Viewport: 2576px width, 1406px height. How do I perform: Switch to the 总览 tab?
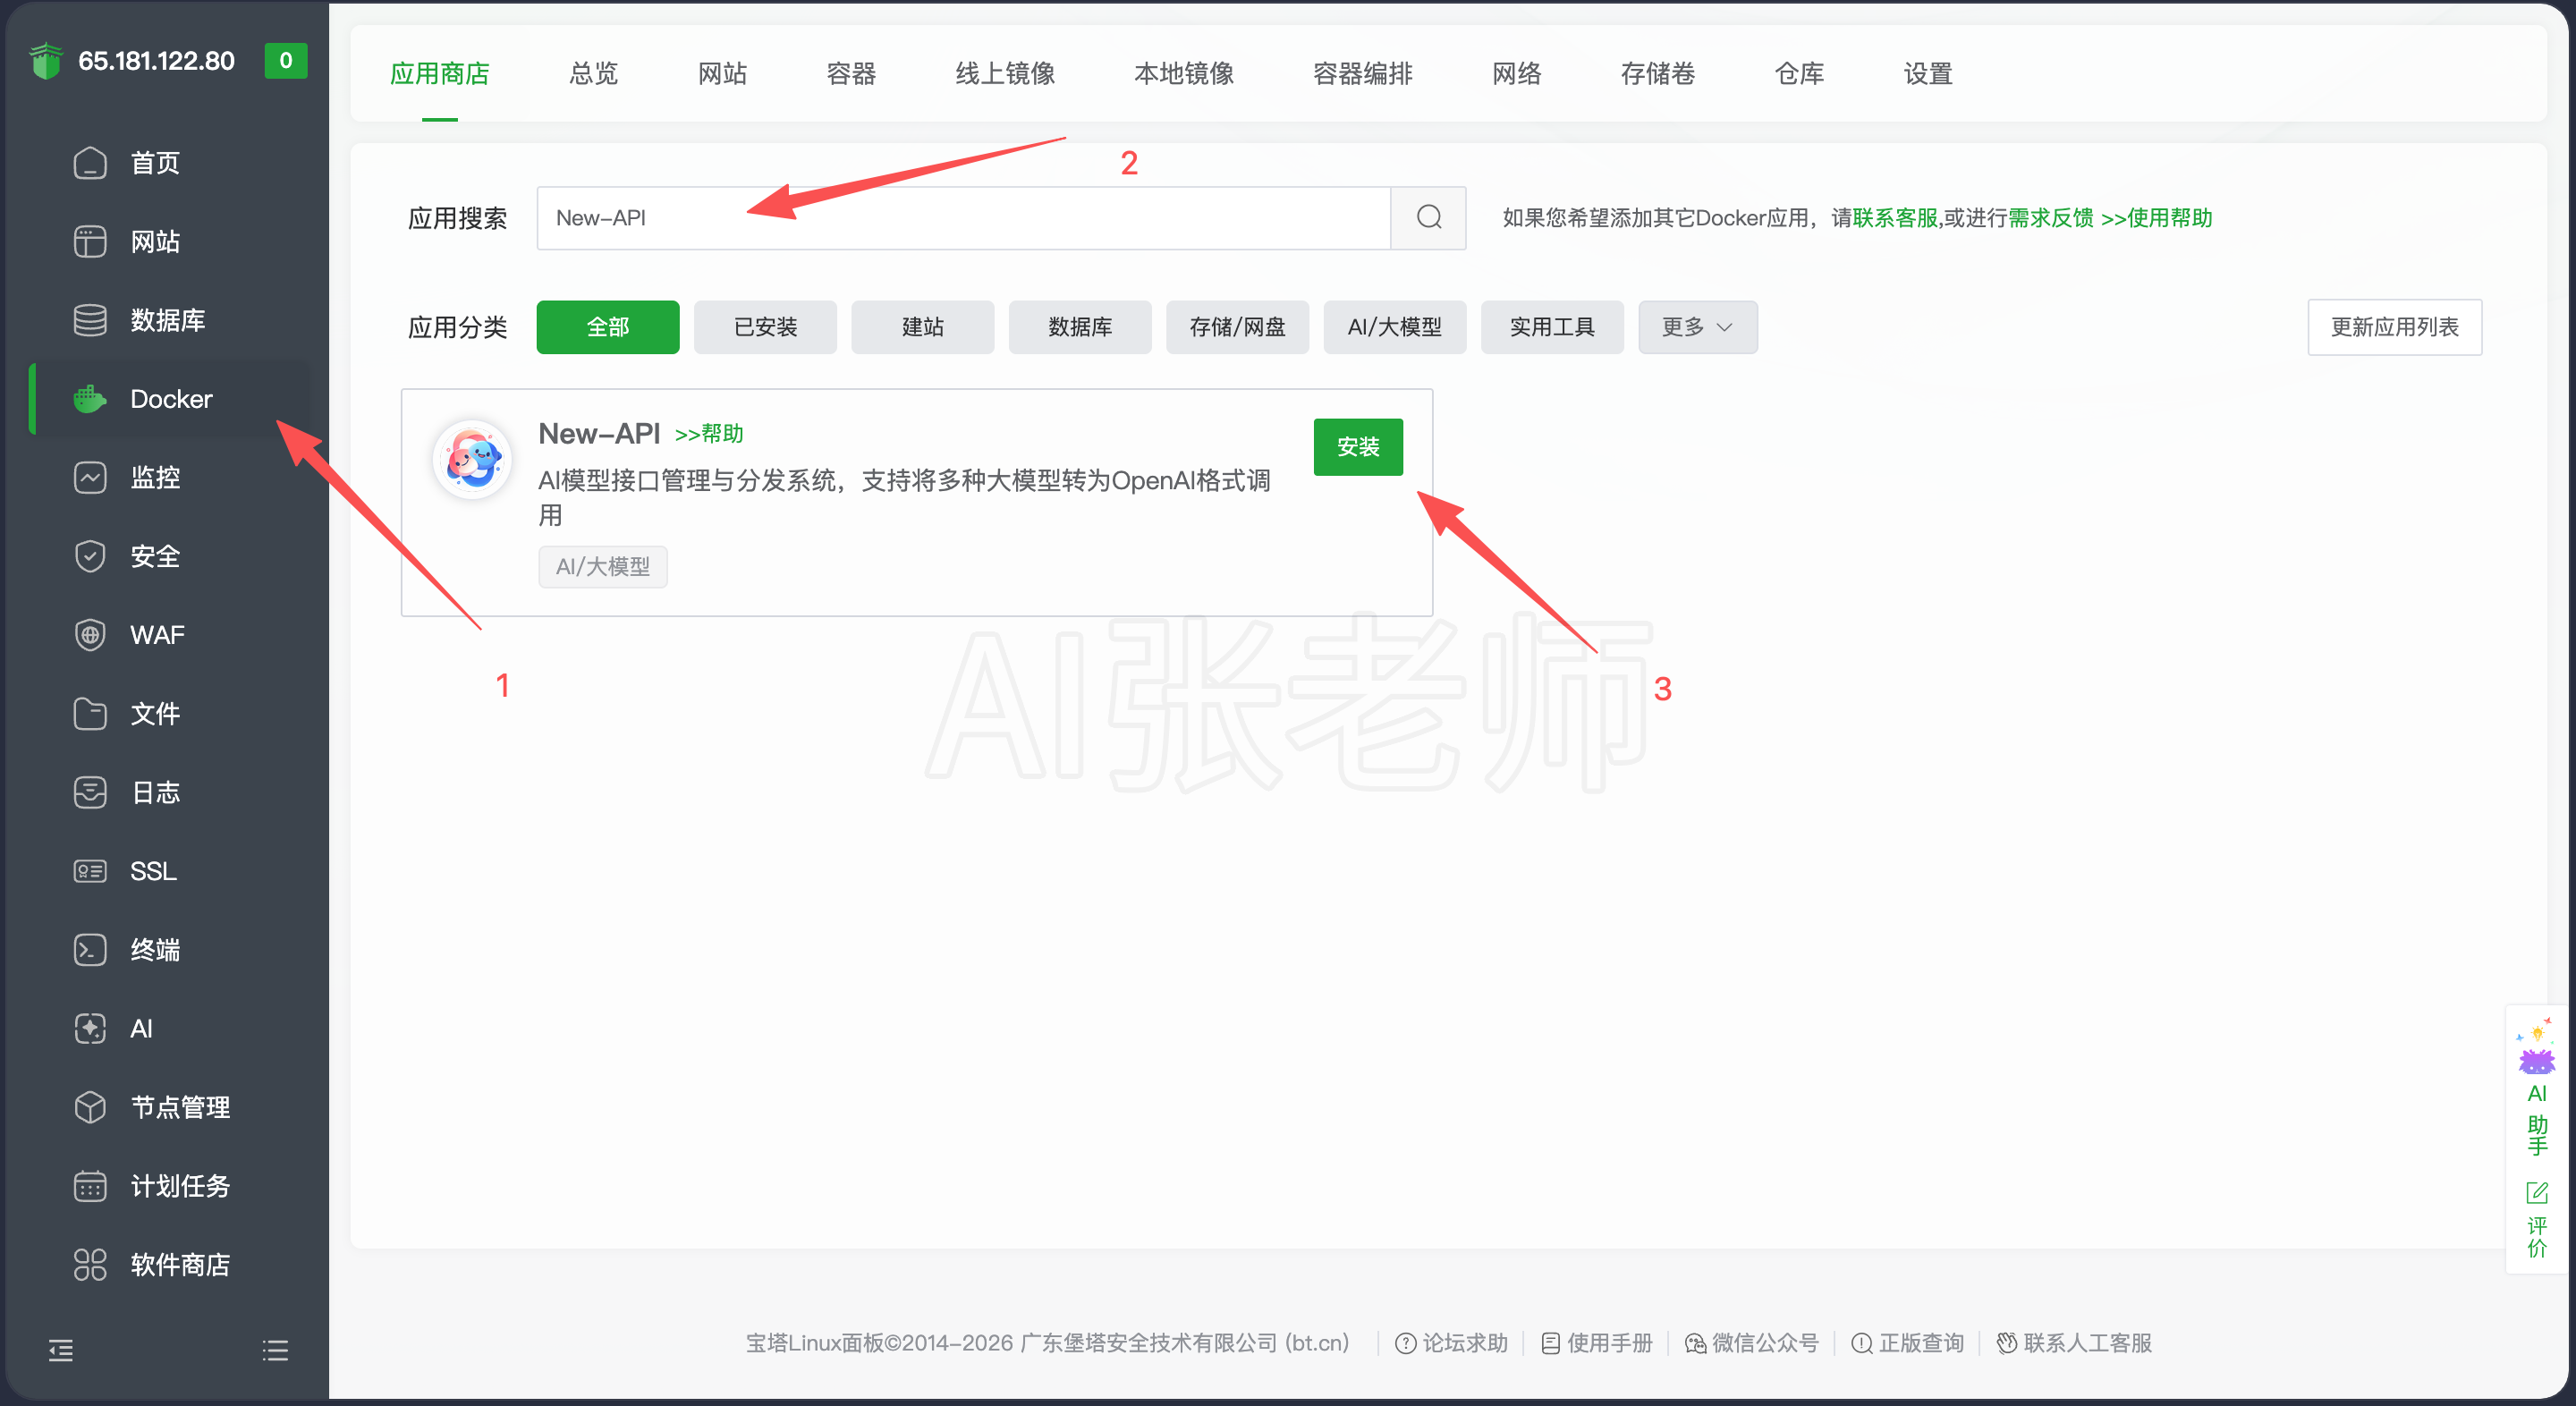coord(594,74)
